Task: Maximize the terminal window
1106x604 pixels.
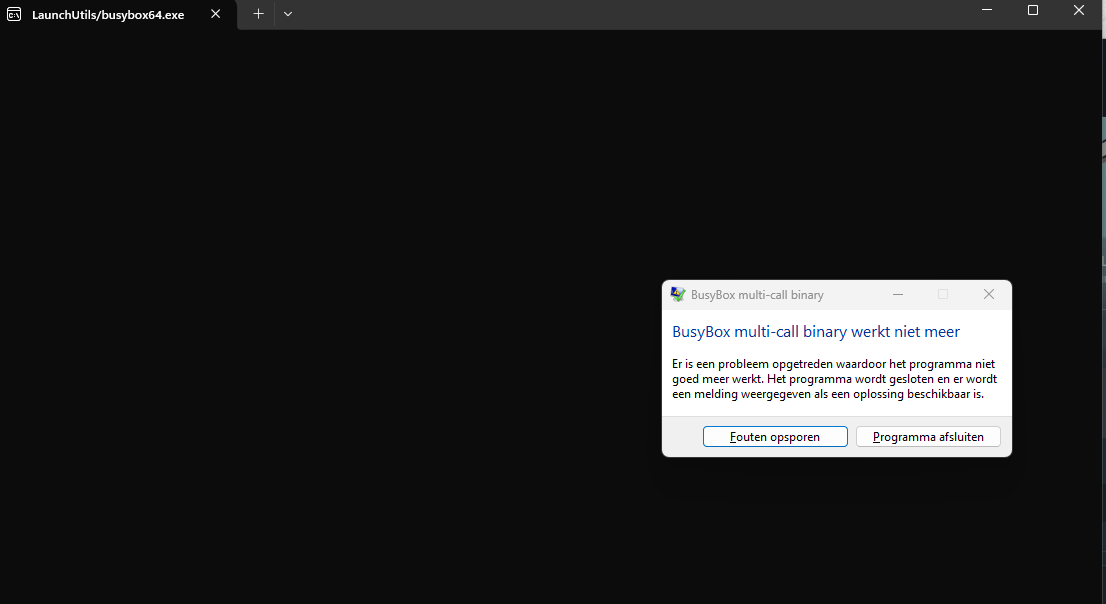Action: click(1033, 10)
